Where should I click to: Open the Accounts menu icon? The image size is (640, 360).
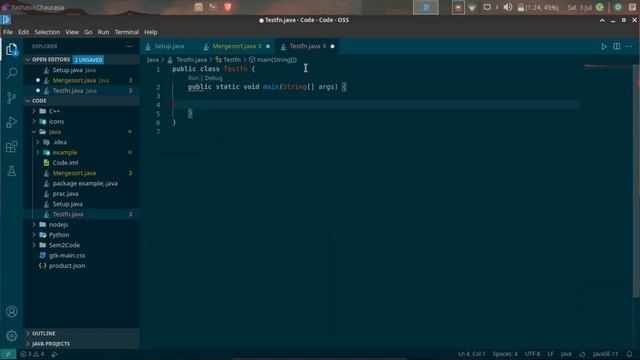tap(11, 311)
